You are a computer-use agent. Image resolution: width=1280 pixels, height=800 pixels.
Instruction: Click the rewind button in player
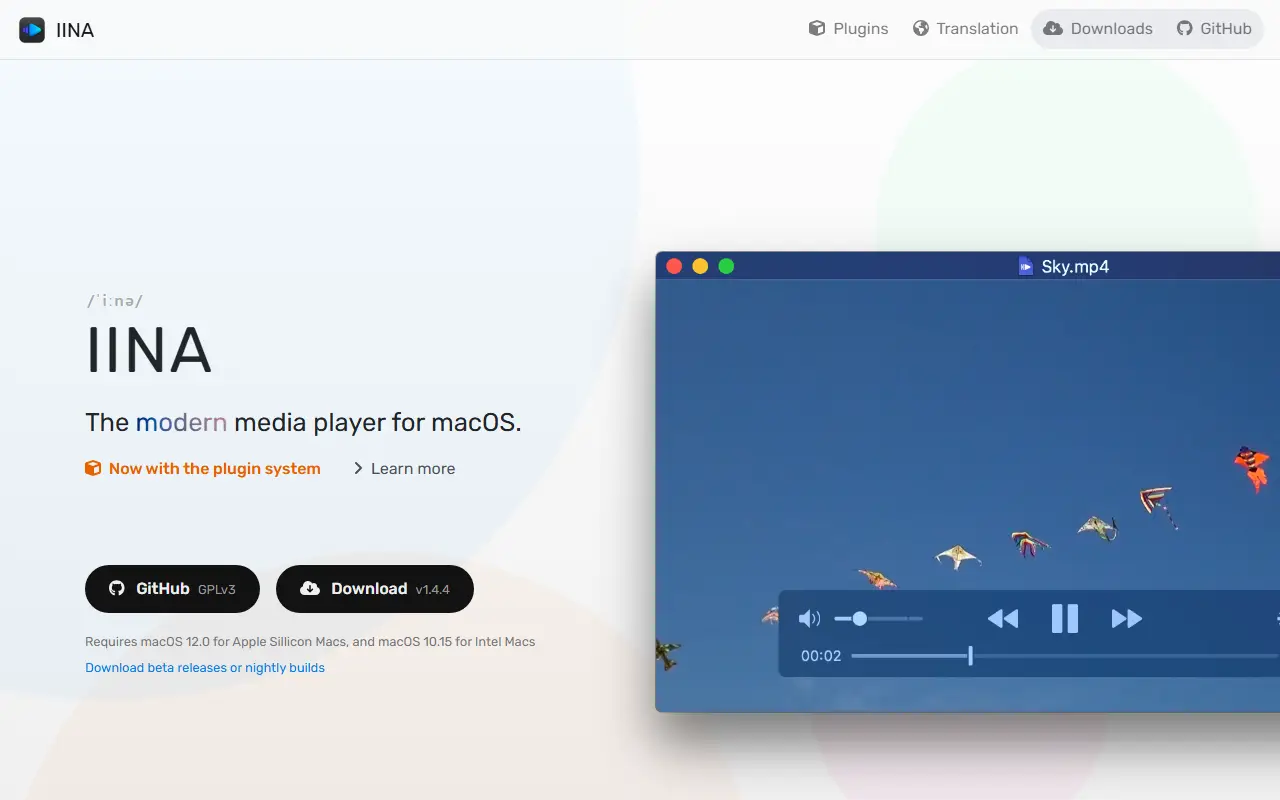[1003, 619]
